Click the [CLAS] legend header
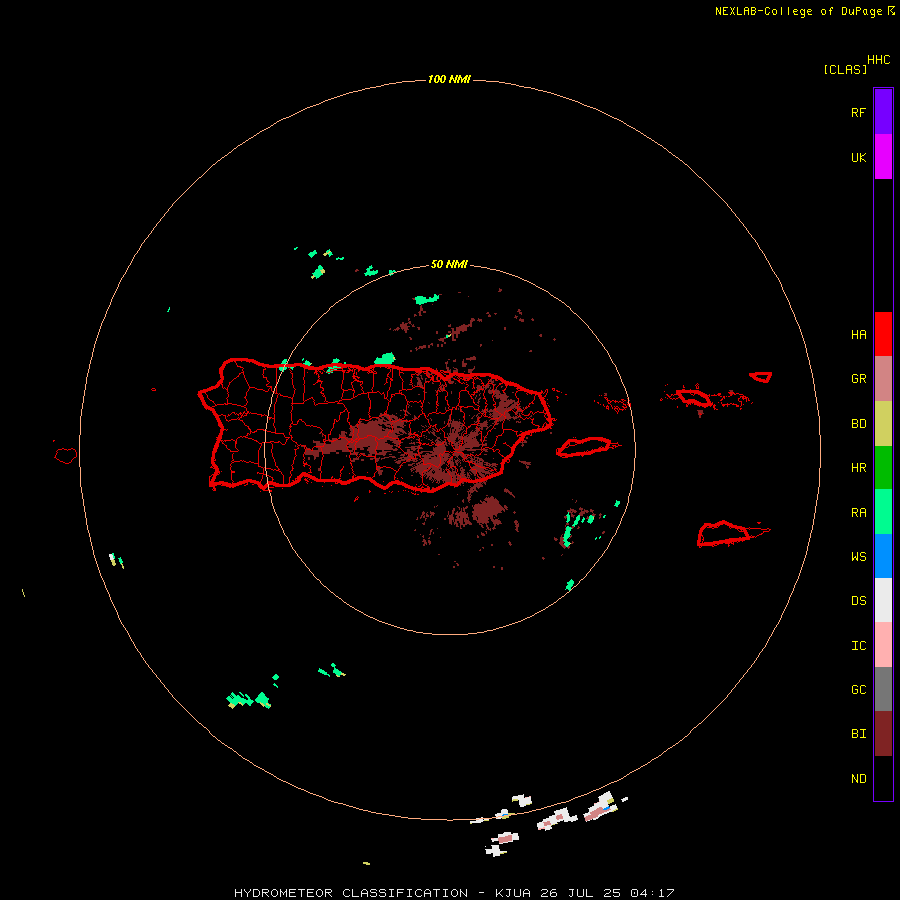Image resolution: width=900 pixels, height=900 pixels. coord(845,70)
